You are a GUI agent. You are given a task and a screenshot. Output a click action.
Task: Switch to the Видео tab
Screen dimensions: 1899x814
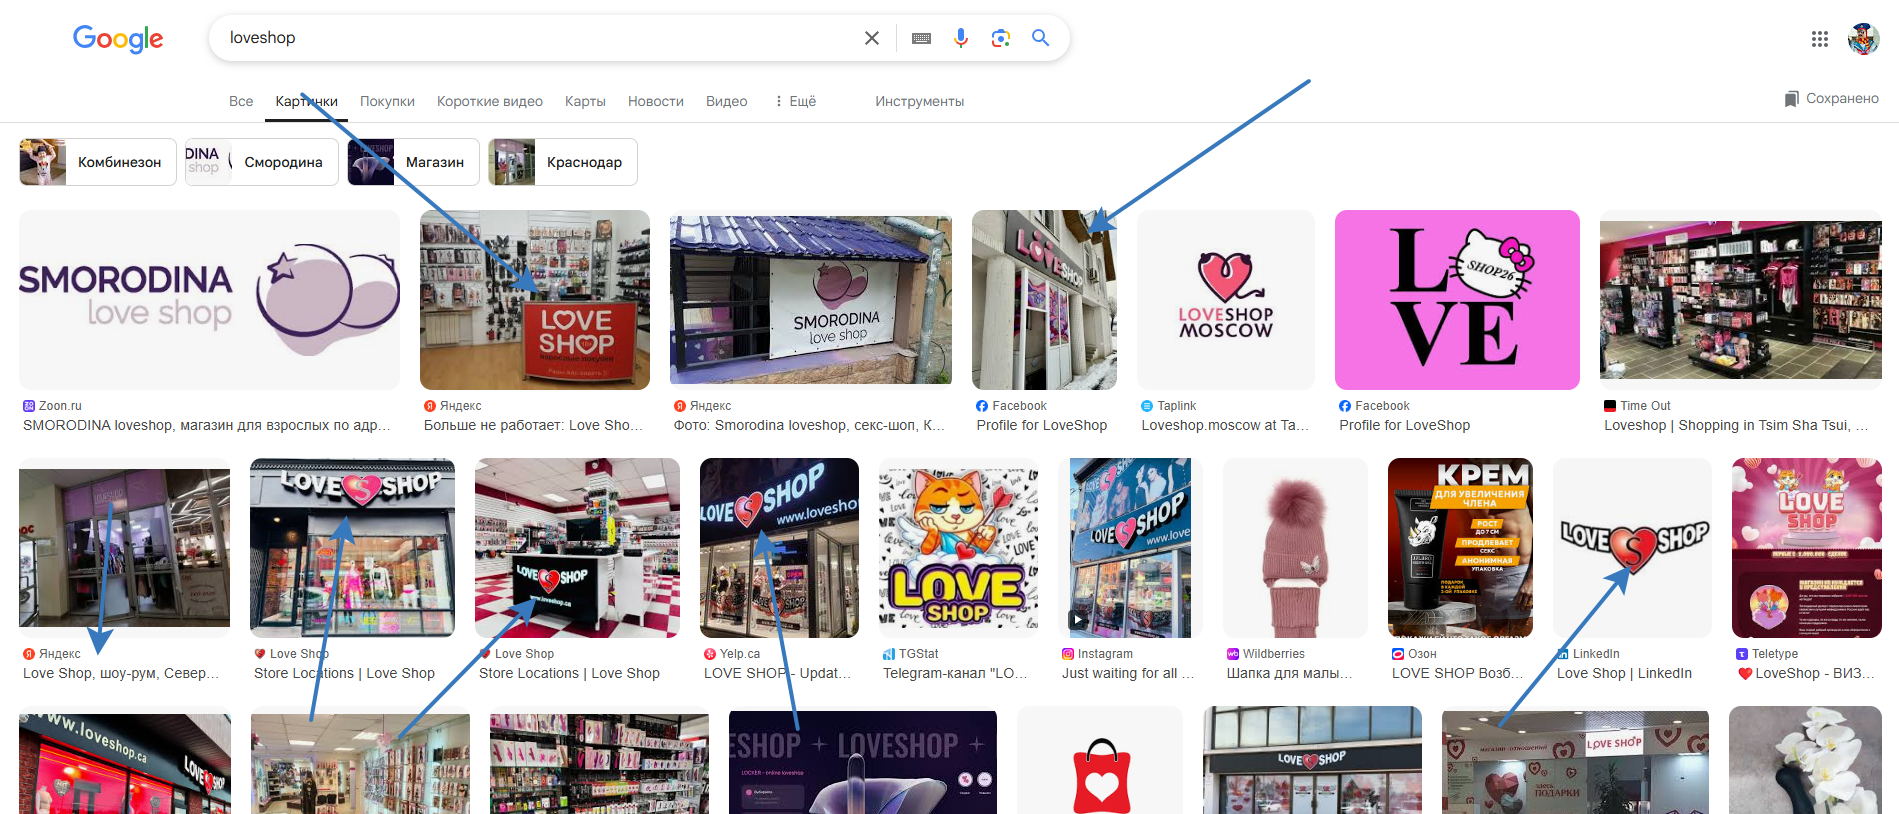[x=727, y=101]
